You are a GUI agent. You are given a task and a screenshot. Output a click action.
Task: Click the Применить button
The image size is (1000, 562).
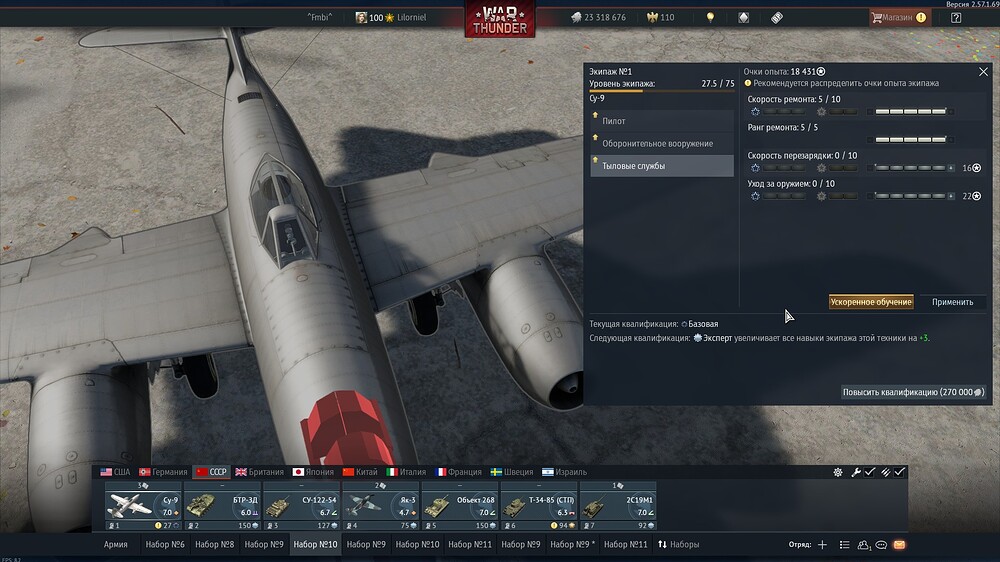pyautogui.click(x=953, y=302)
